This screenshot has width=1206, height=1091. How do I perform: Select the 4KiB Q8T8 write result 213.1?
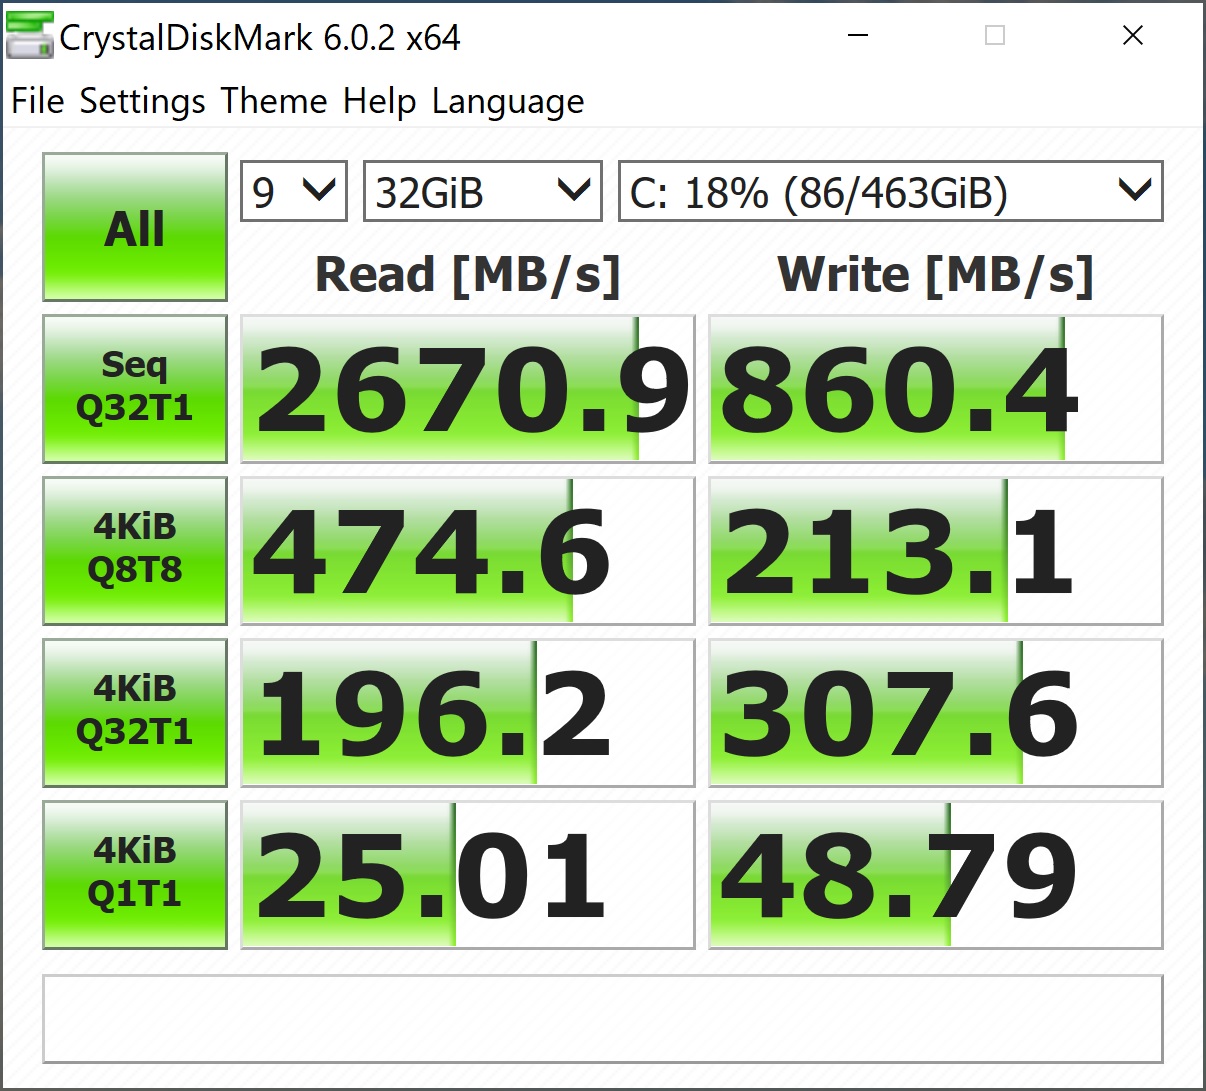936,551
